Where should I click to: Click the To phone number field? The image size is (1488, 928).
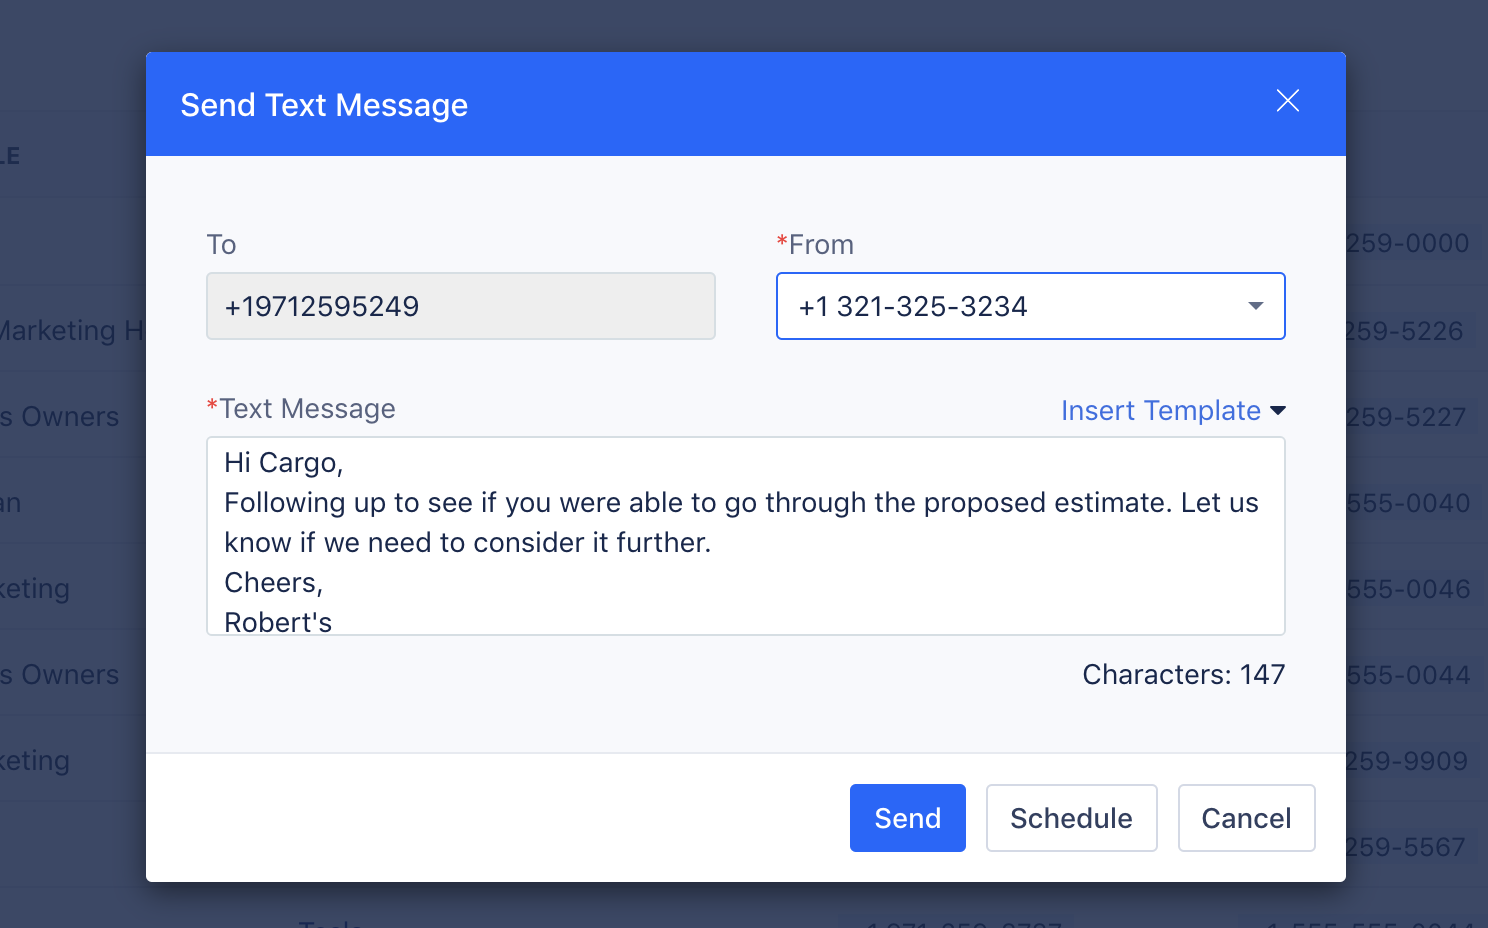[460, 306]
